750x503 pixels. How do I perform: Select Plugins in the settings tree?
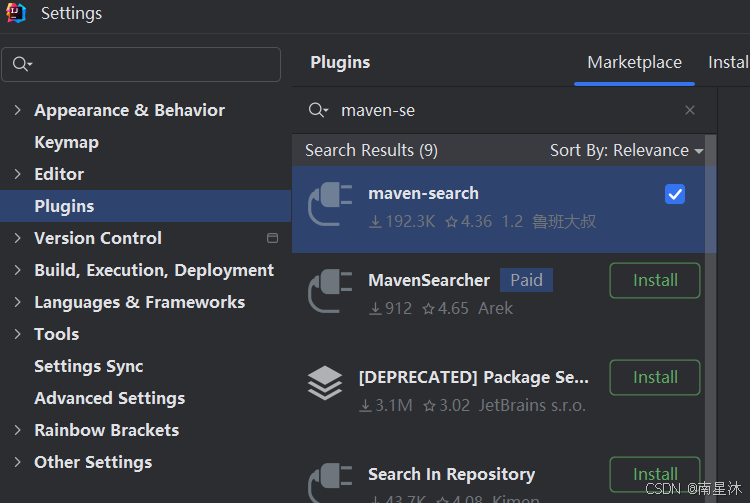145,206
